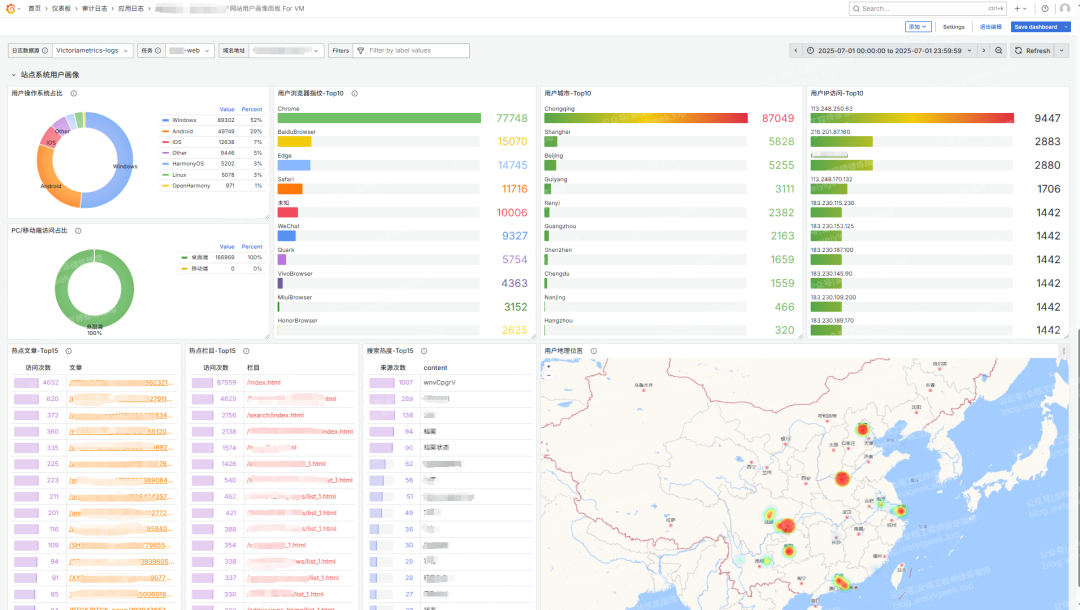Zoom out the time range
Screen dimensions: 1080x610
(x=999, y=50)
